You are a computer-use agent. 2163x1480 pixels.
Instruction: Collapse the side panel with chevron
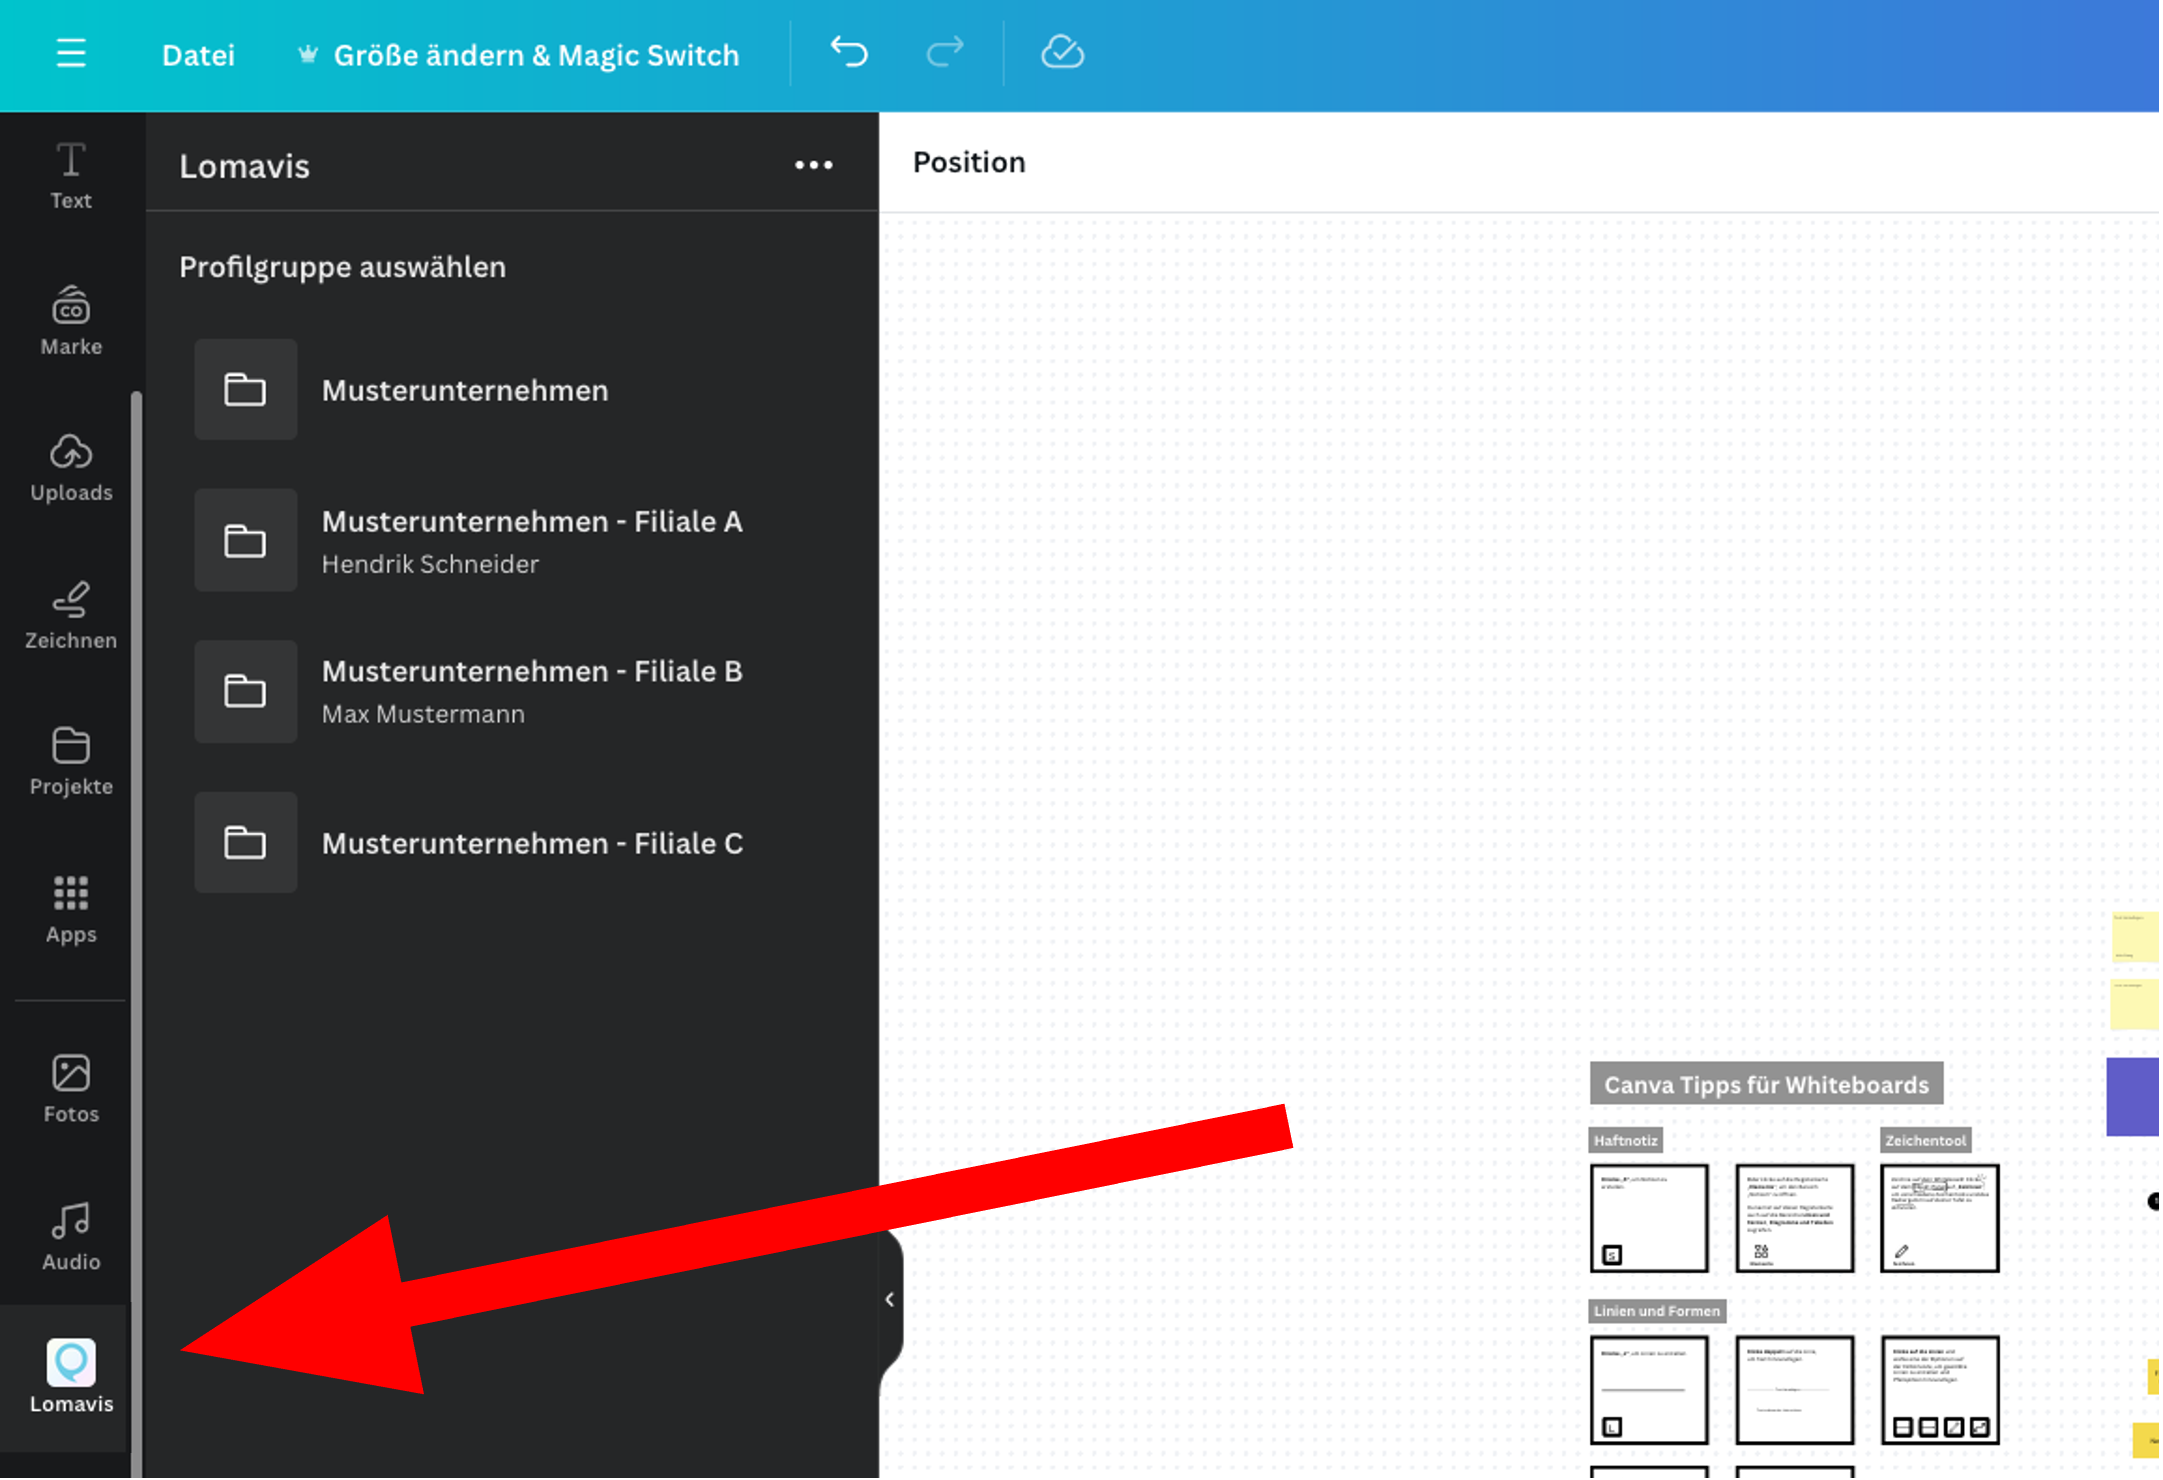pyautogui.click(x=889, y=1299)
